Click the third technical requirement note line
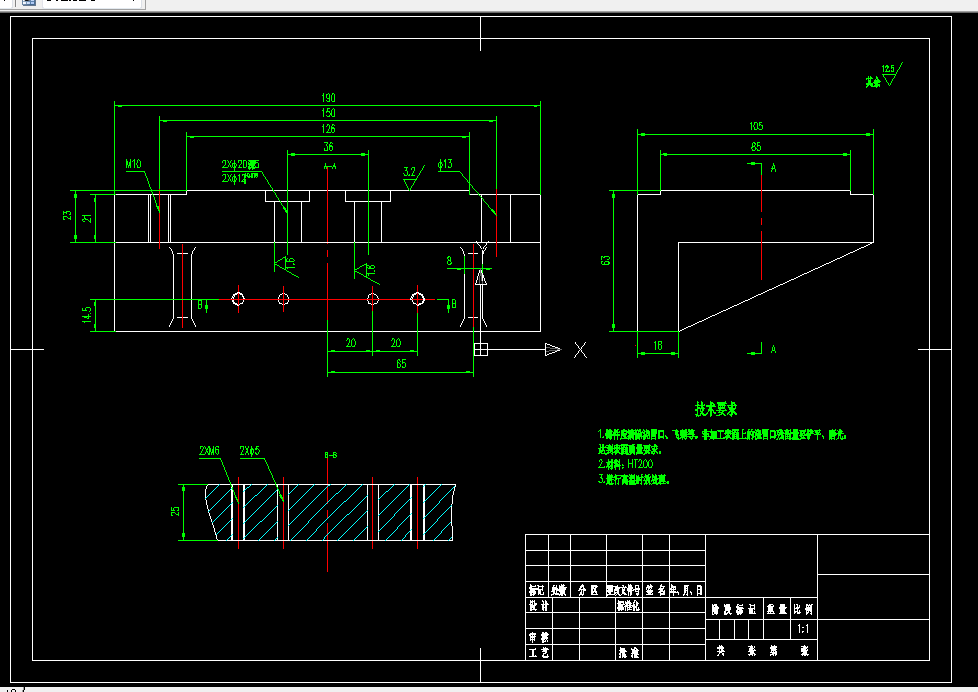978x692 pixels. click(x=634, y=479)
